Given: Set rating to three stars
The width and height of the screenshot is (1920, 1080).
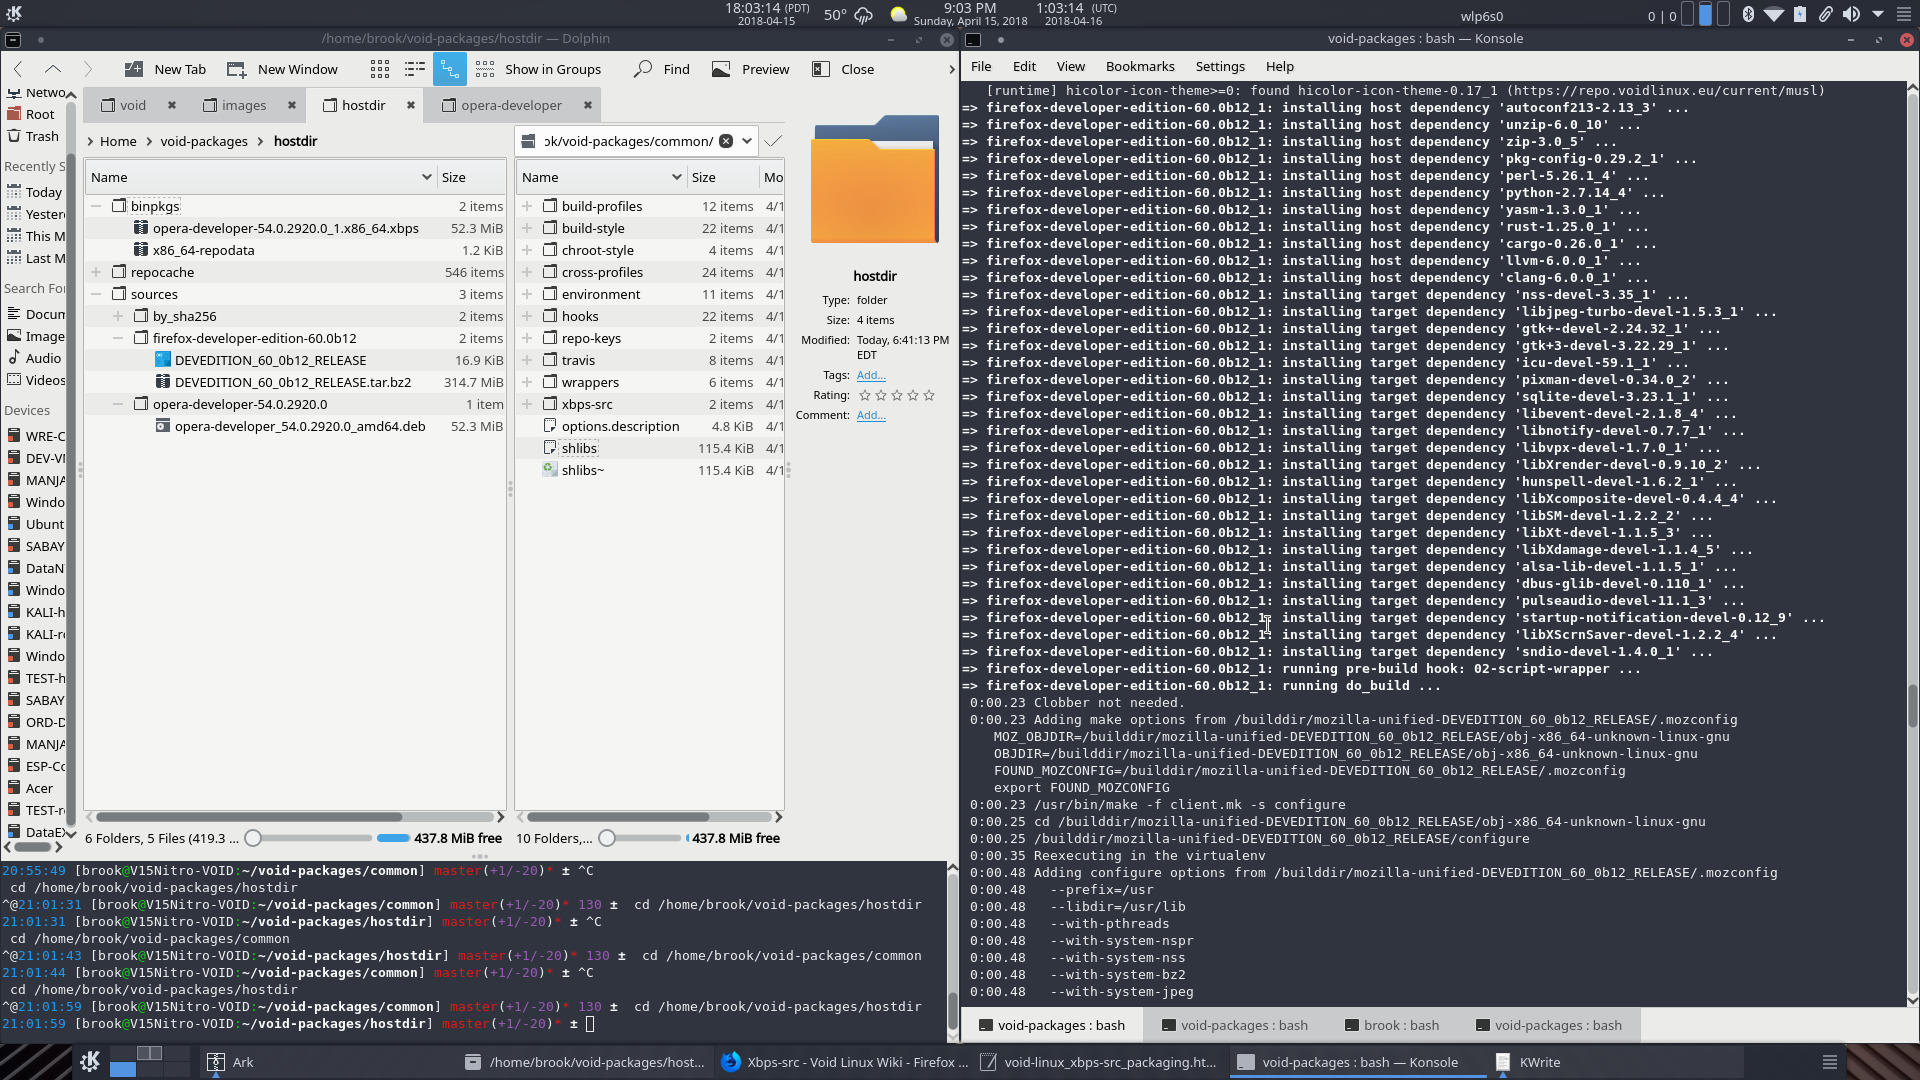Looking at the screenshot, I should (x=897, y=395).
